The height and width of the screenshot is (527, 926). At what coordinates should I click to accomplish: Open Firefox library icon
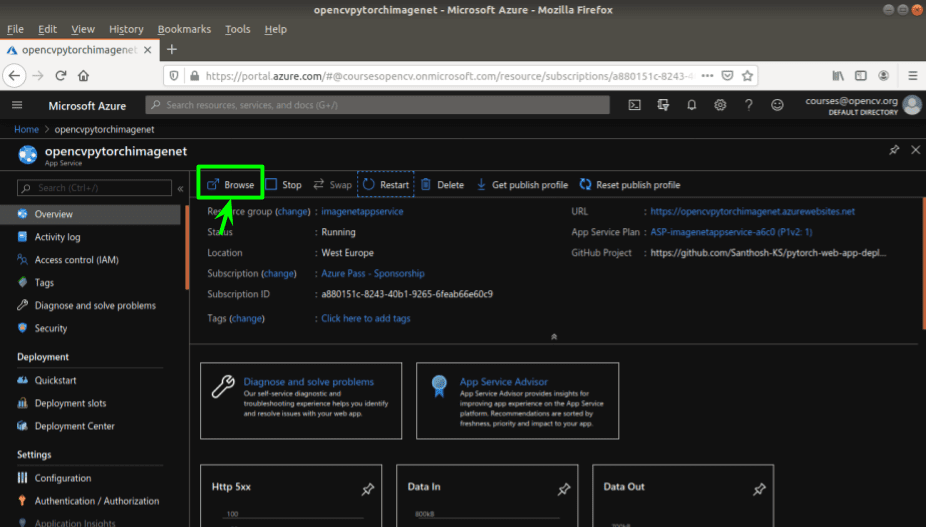(x=838, y=76)
